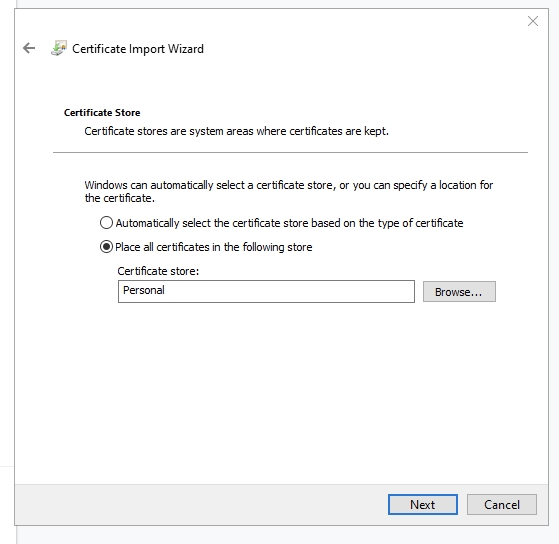Cancel the certificate import

click(502, 504)
